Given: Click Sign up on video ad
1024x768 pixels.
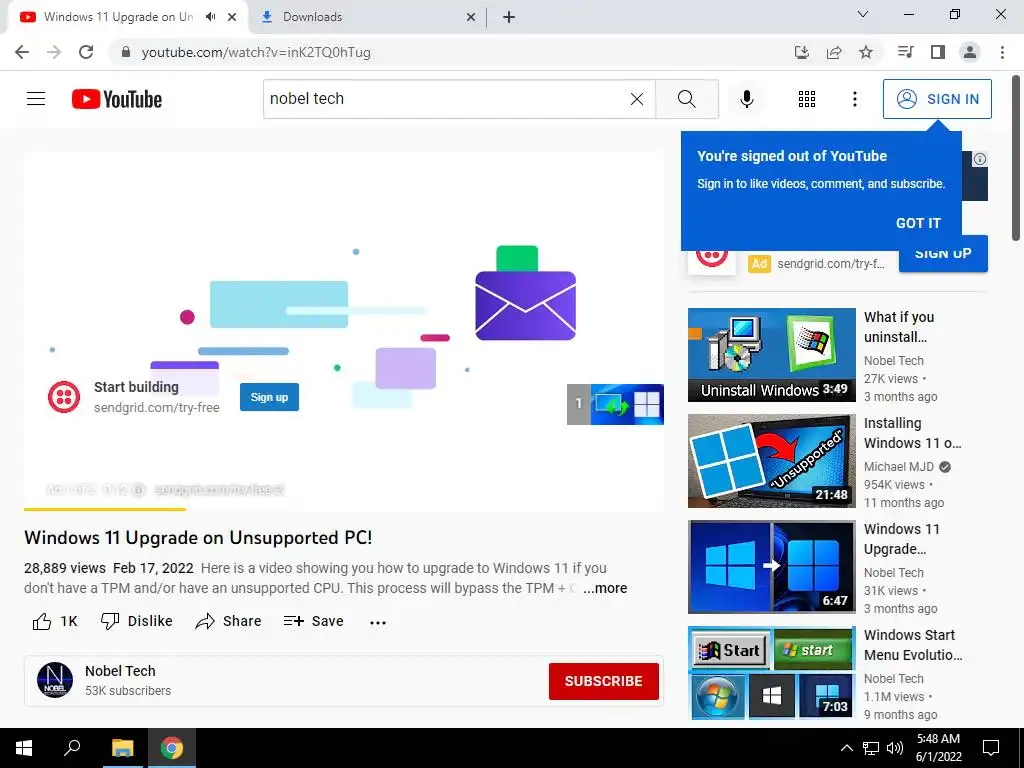Looking at the screenshot, I should pyautogui.click(x=269, y=397).
